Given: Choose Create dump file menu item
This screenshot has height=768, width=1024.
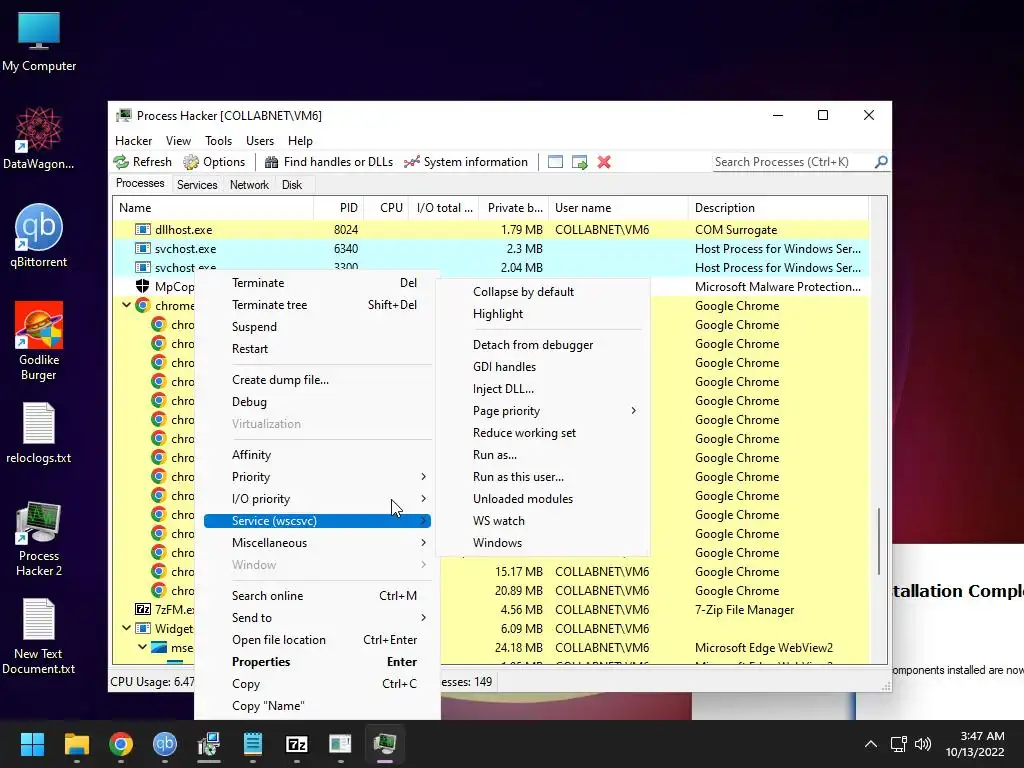Looking at the screenshot, I should coord(317,380).
